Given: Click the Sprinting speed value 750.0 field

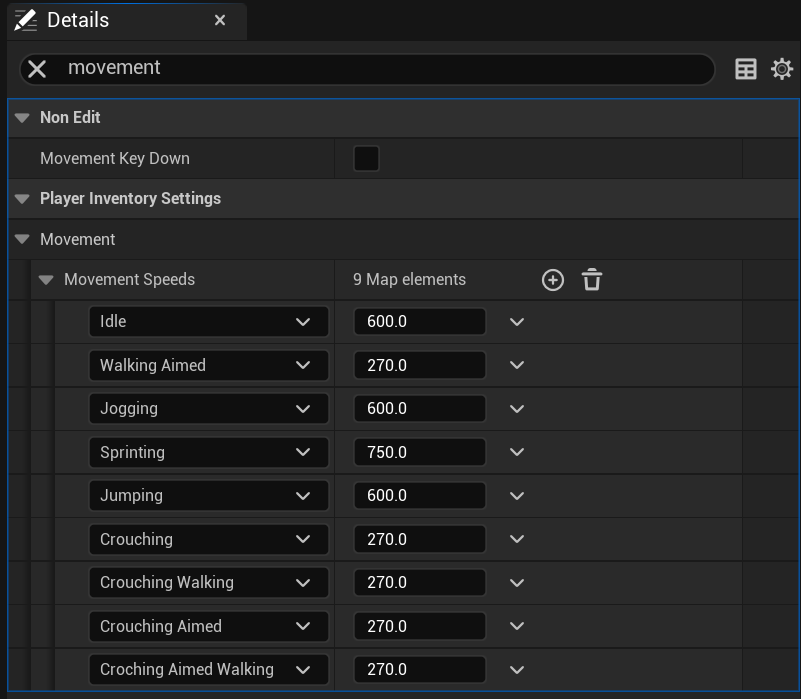Looking at the screenshot, I should click(419, 452).
